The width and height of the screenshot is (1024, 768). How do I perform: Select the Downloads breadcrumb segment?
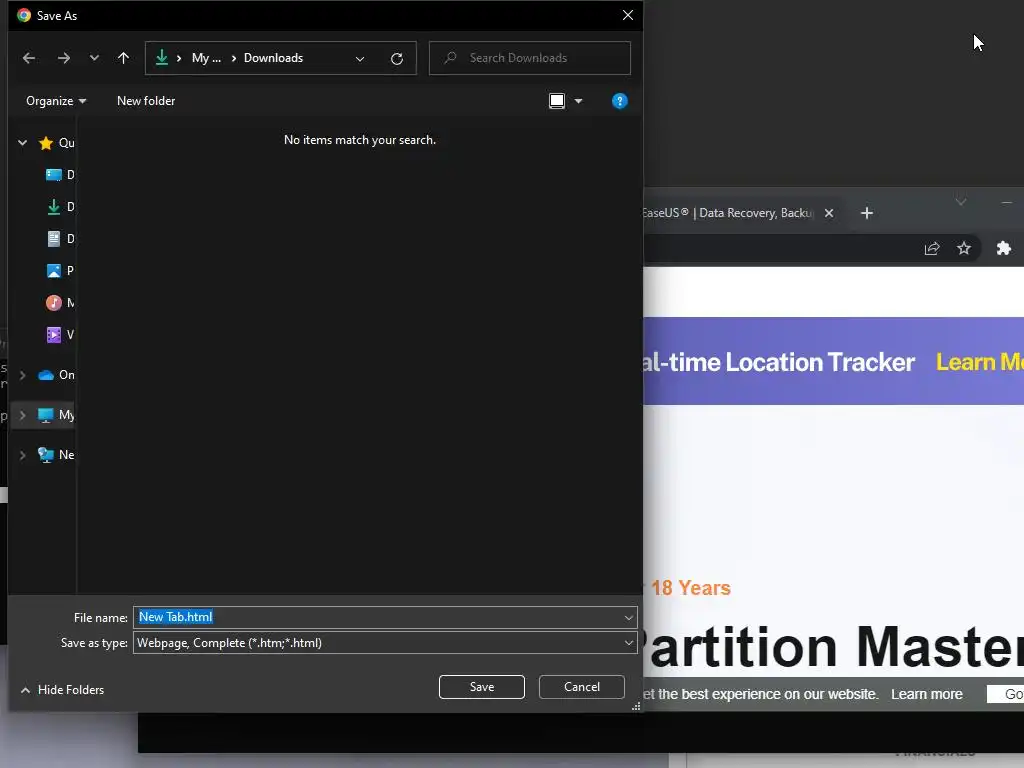click(274, 58)
